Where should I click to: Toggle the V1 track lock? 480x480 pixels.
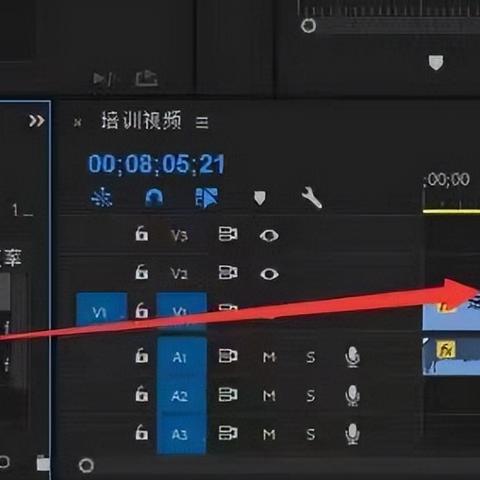[141, 311]
